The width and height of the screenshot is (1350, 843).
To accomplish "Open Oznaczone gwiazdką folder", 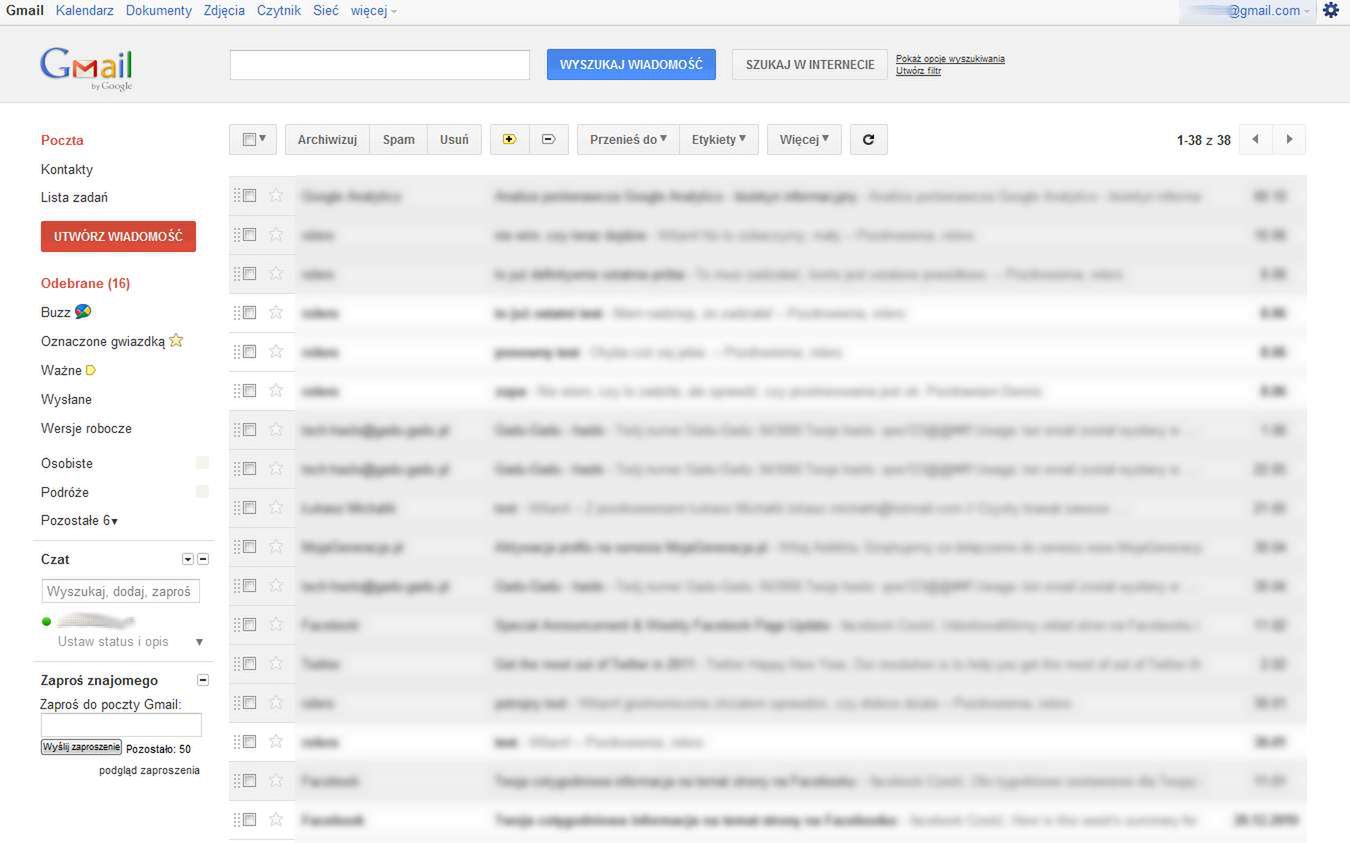I will point(103,341).
